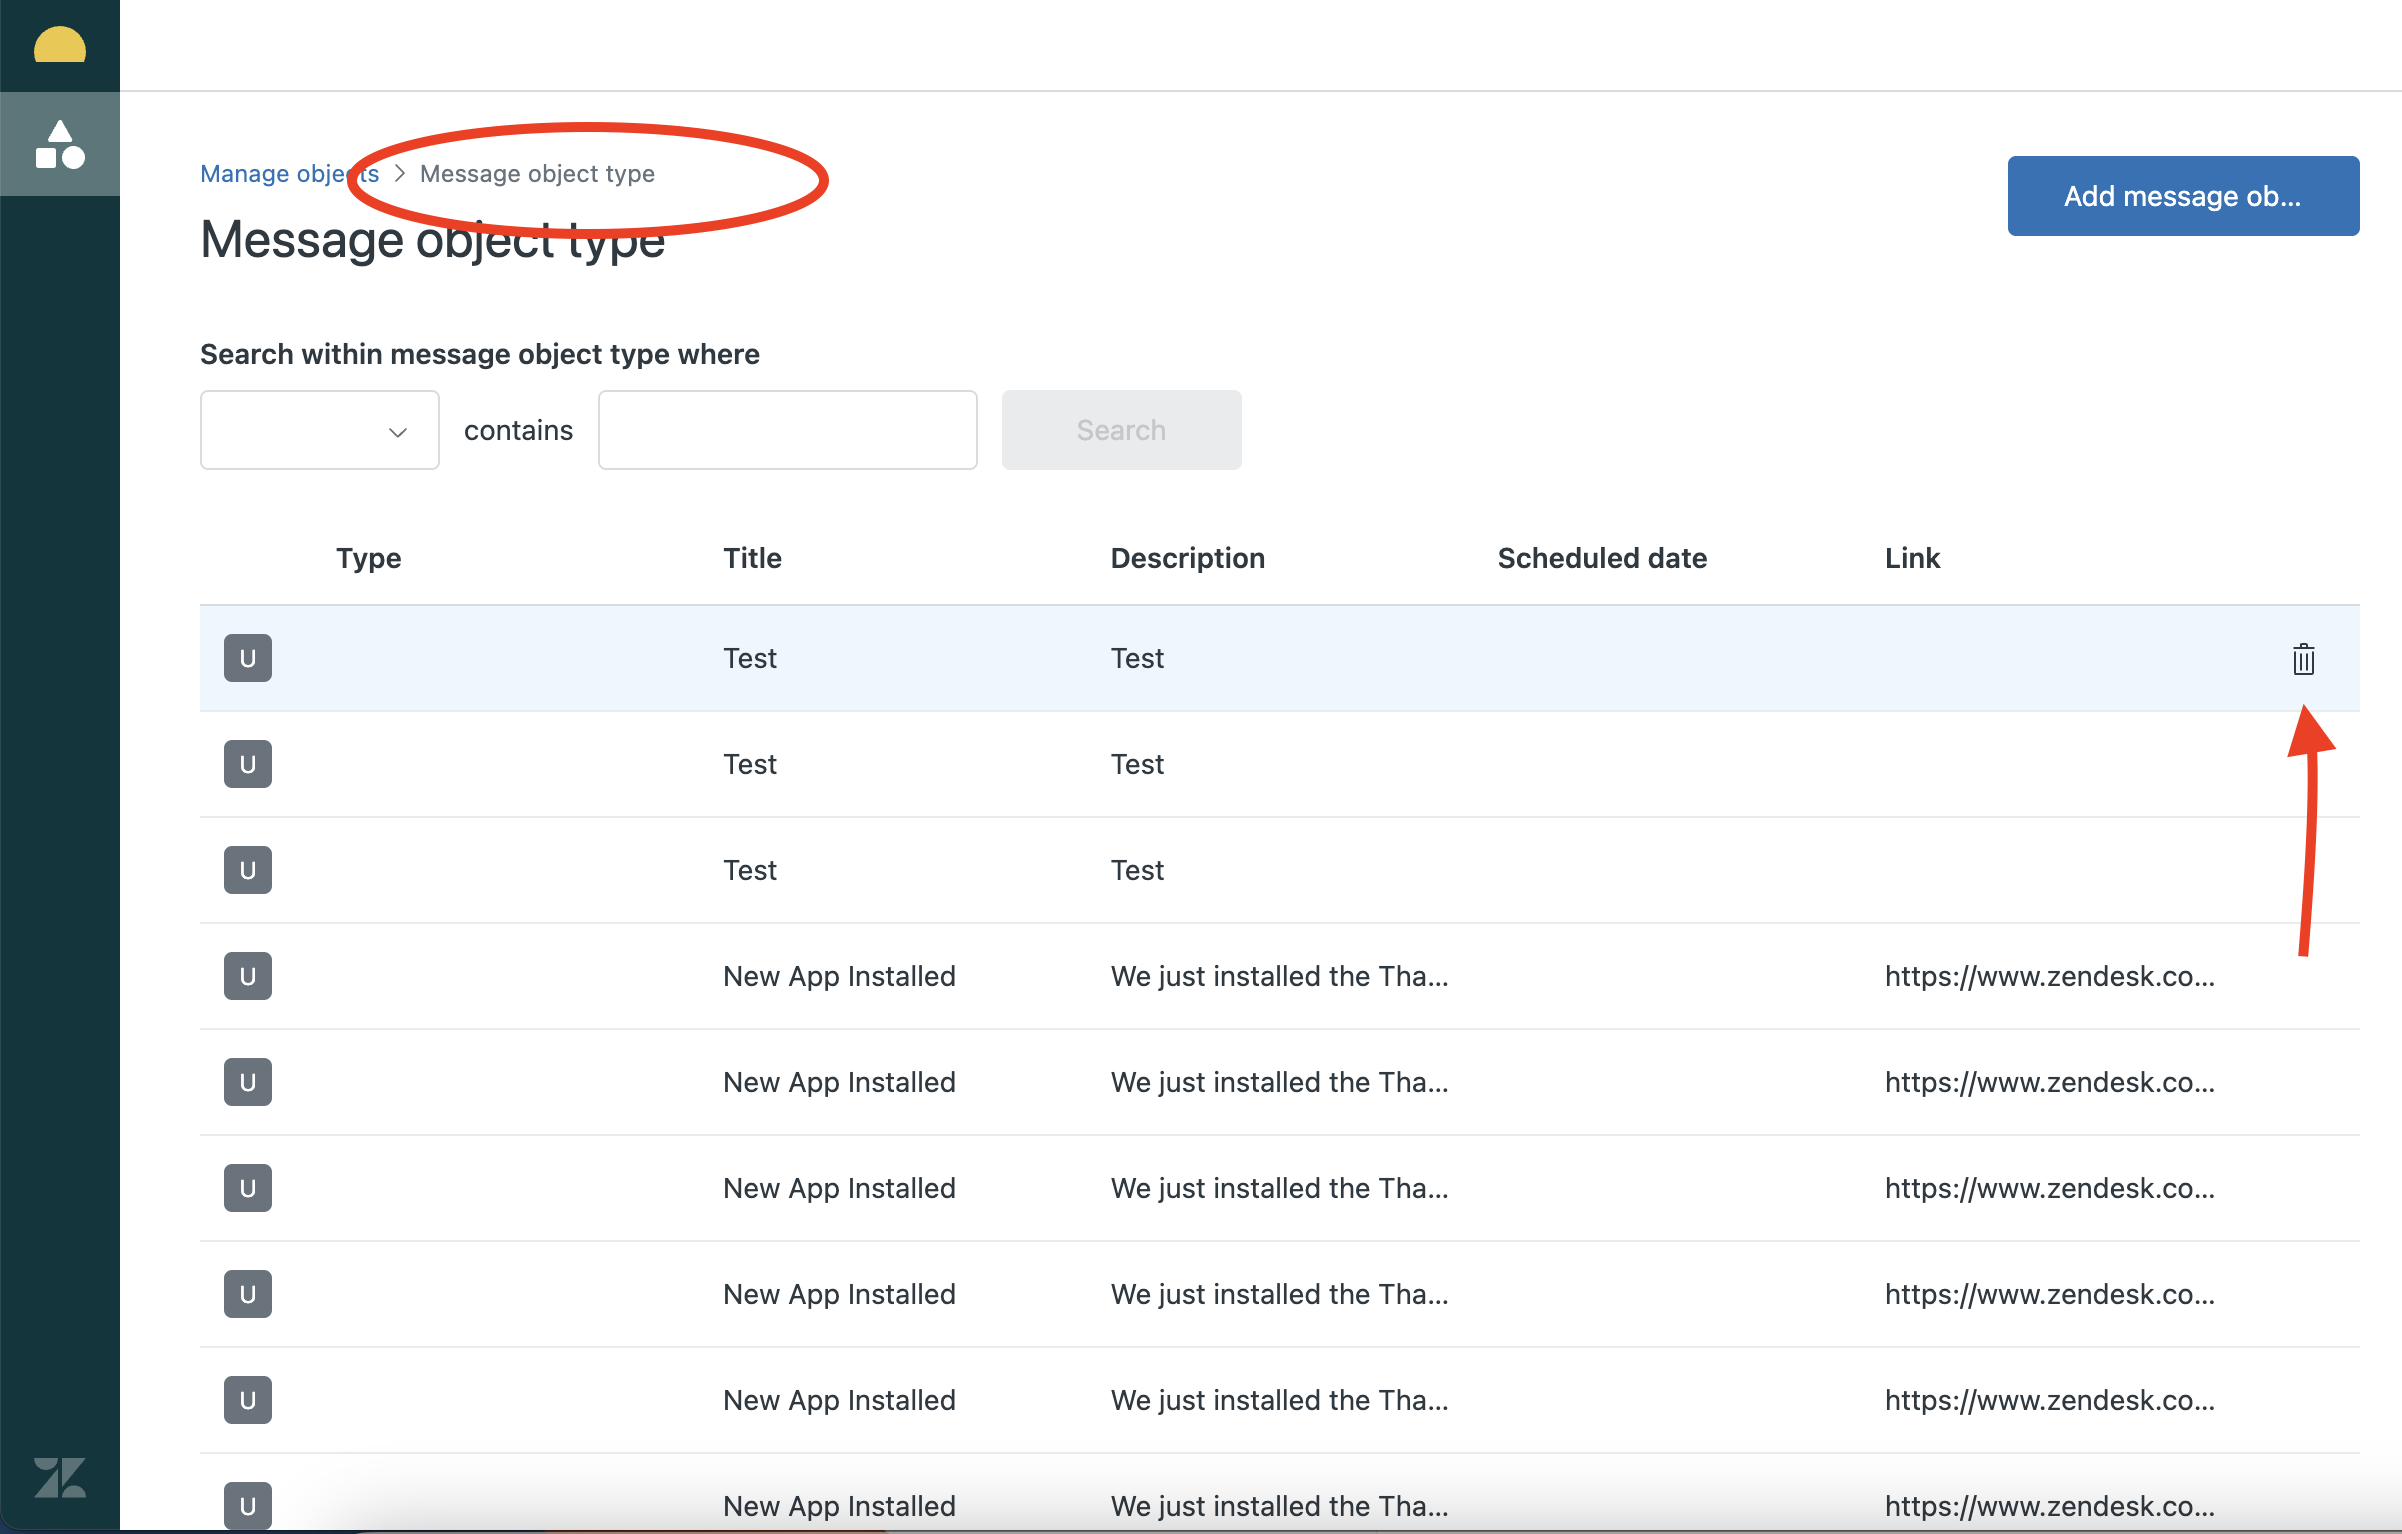The width and height of the screenshot is (2402, 1534).
Task: Follow the Manage objects breadcrumb link
Action: pyautogui.click(x=289, y=173)
